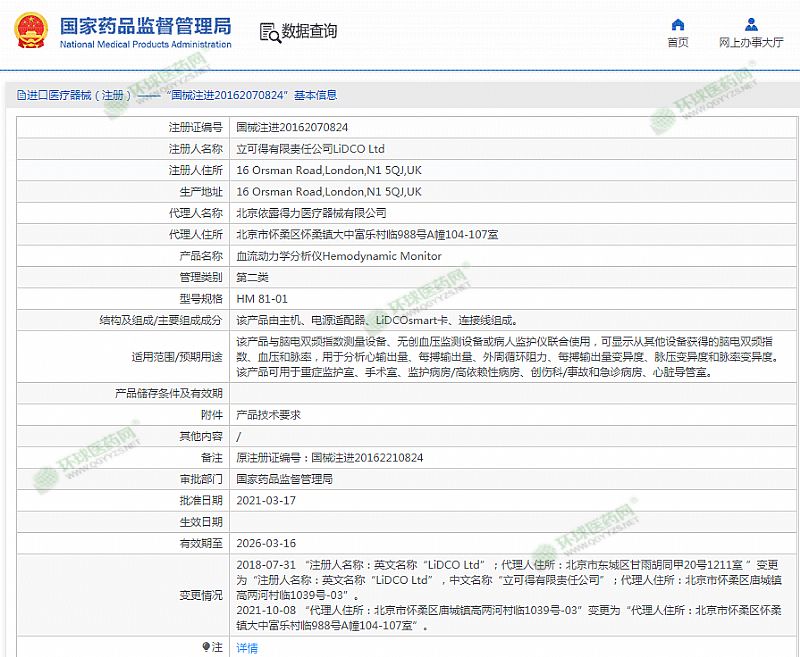
Task: Click the online service hall monitor icon
Action: (751, 24)
